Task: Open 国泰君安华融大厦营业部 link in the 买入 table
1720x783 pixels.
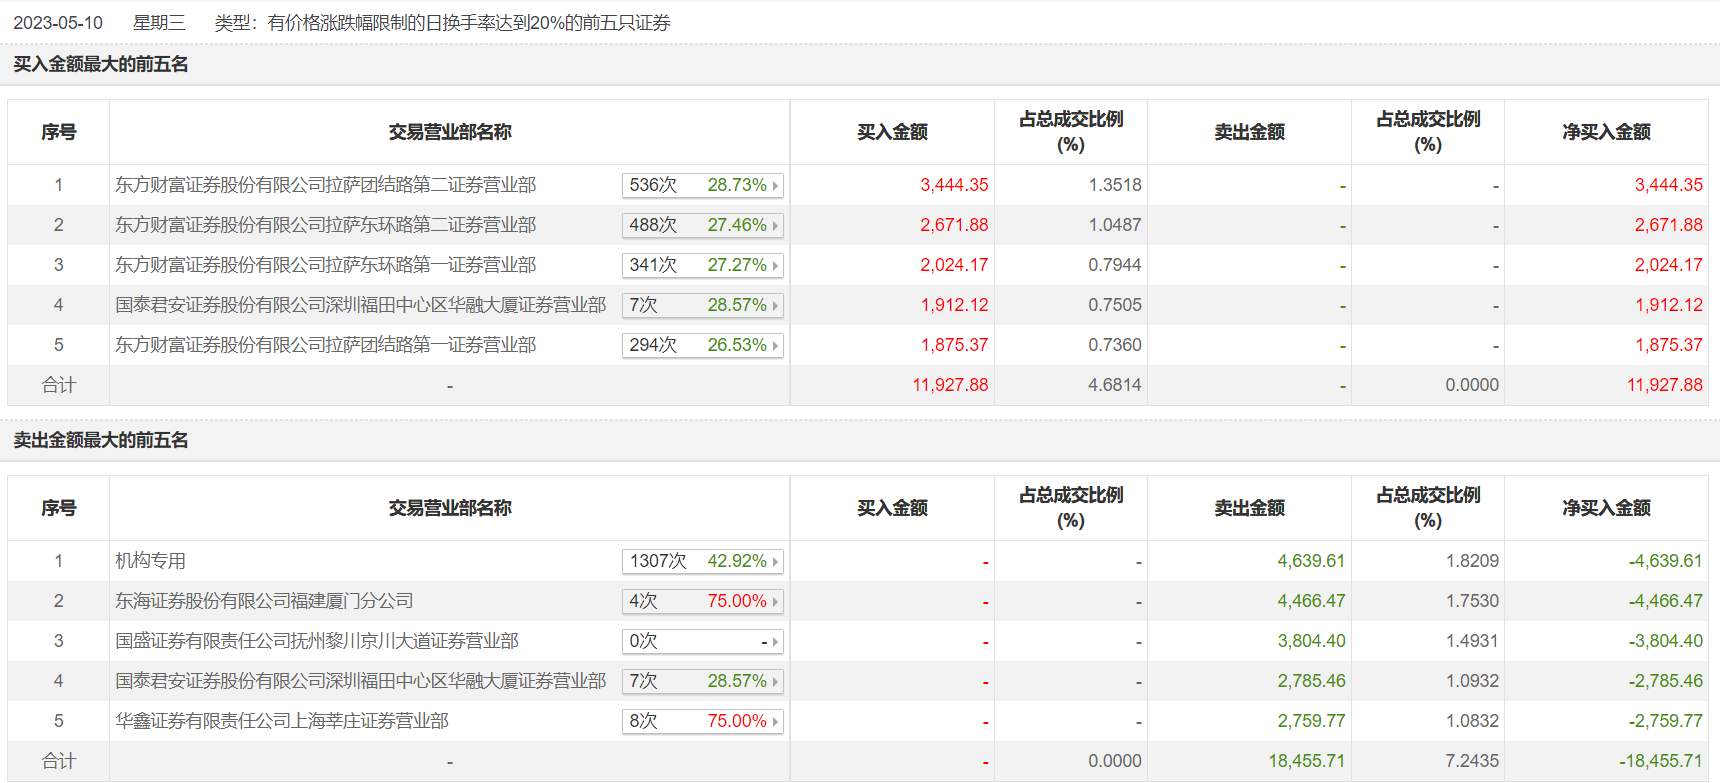Action: click(361, 305)
